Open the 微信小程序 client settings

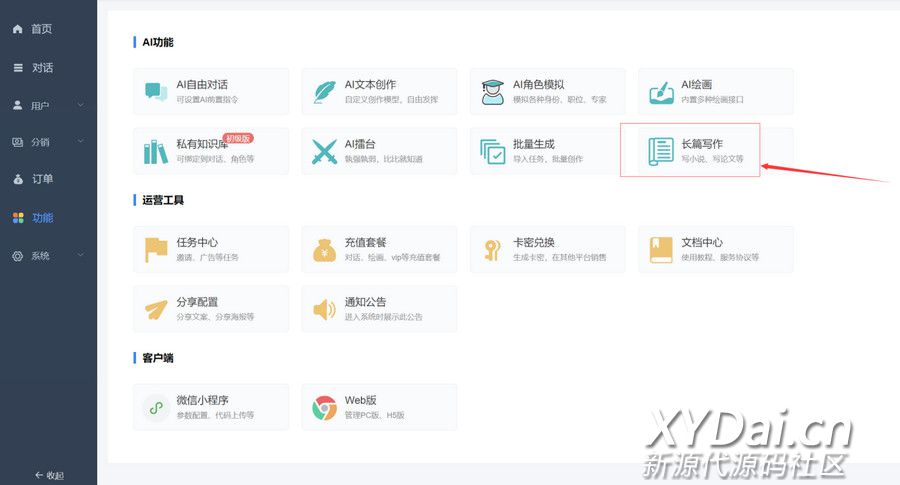click(x=210, y=407)
